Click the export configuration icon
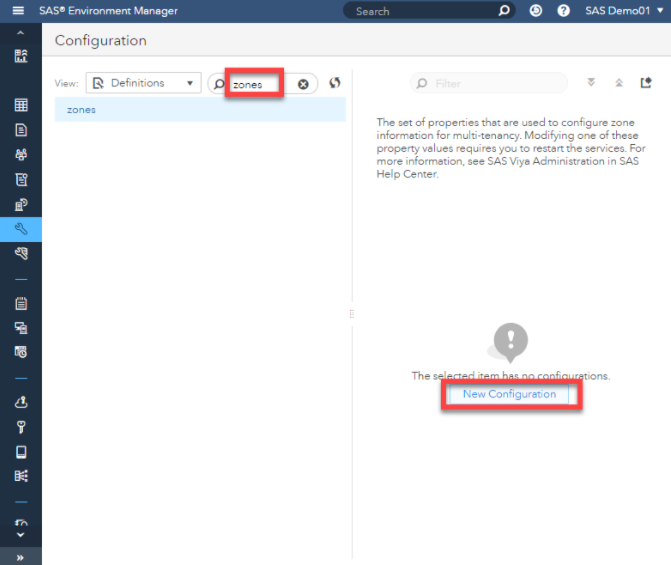This screenshot has width=671, height=565. [x=646, y=82]
